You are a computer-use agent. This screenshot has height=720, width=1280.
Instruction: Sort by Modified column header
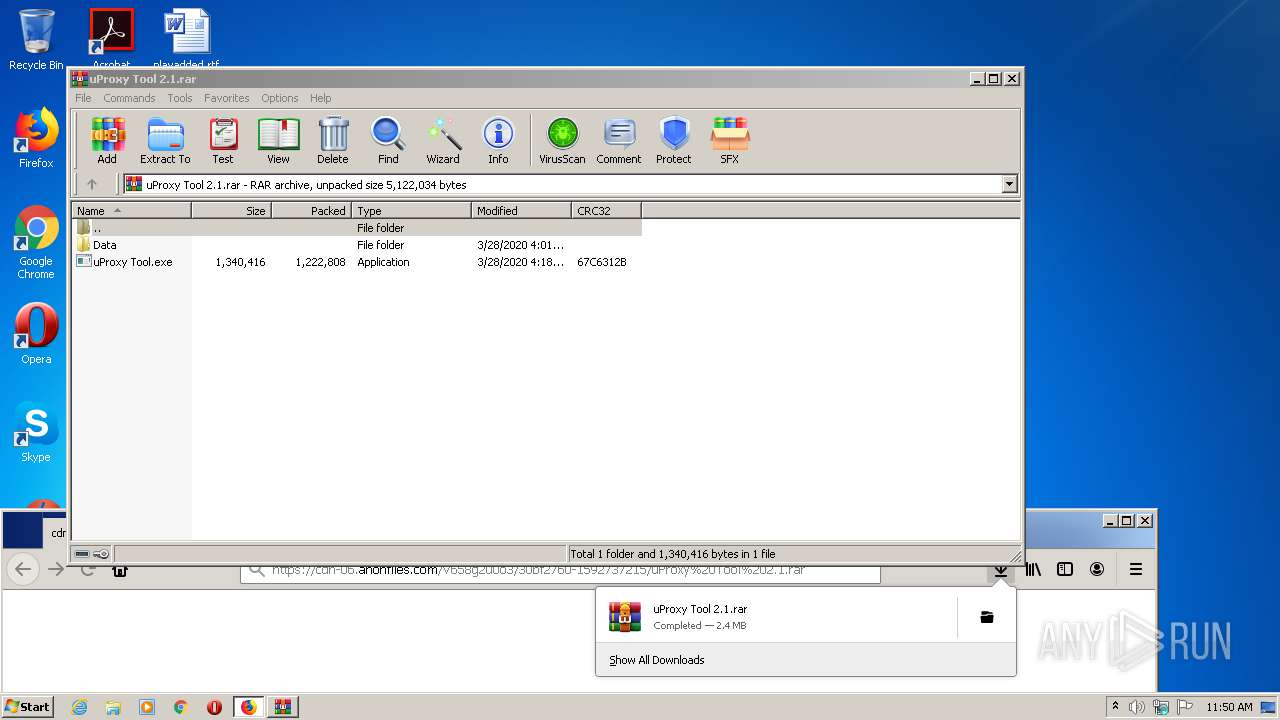pos(521,210)
